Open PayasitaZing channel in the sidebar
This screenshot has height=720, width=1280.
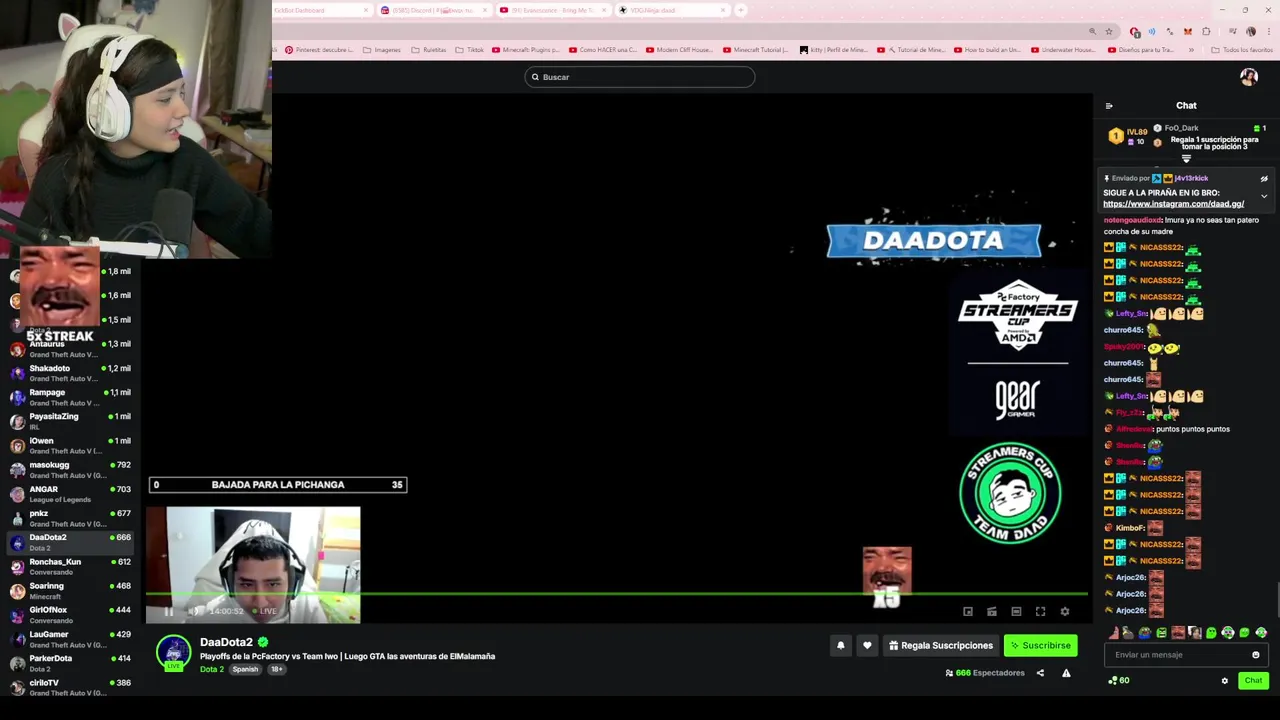(70, 421)
